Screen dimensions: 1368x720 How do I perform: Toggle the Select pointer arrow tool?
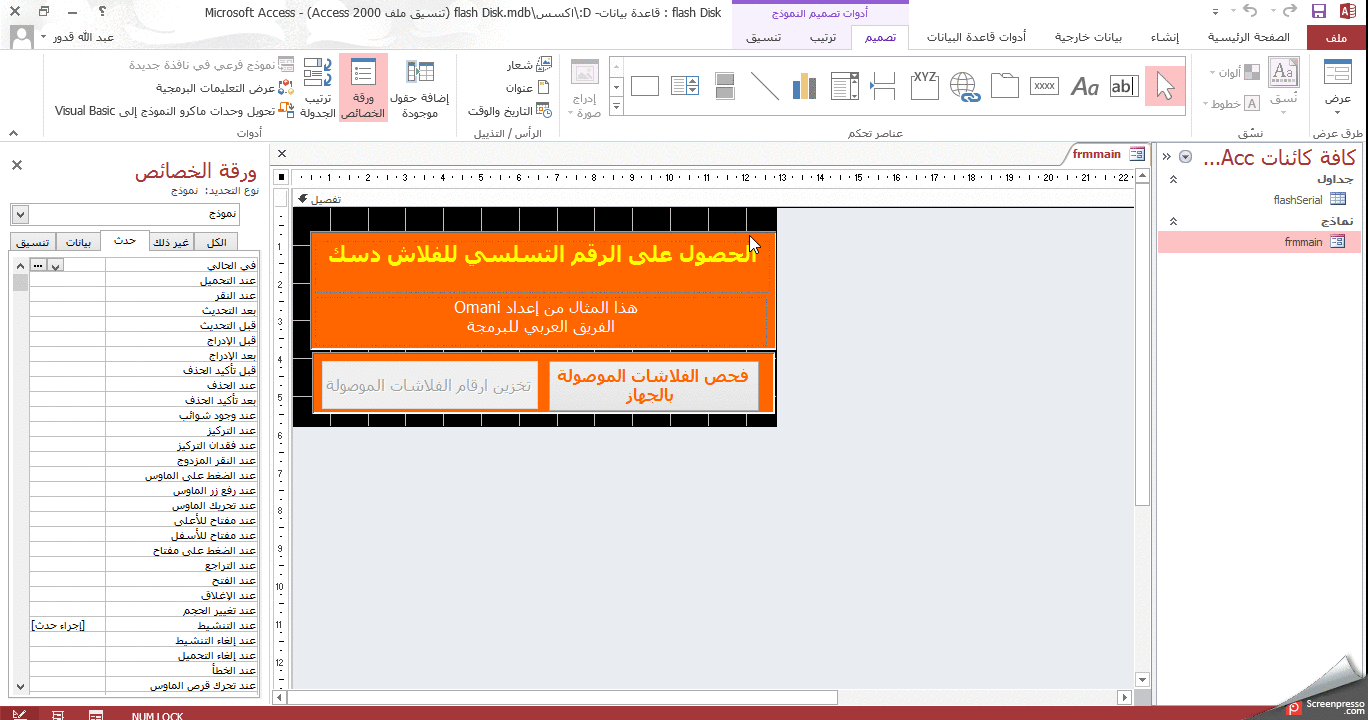point(1165,86)
